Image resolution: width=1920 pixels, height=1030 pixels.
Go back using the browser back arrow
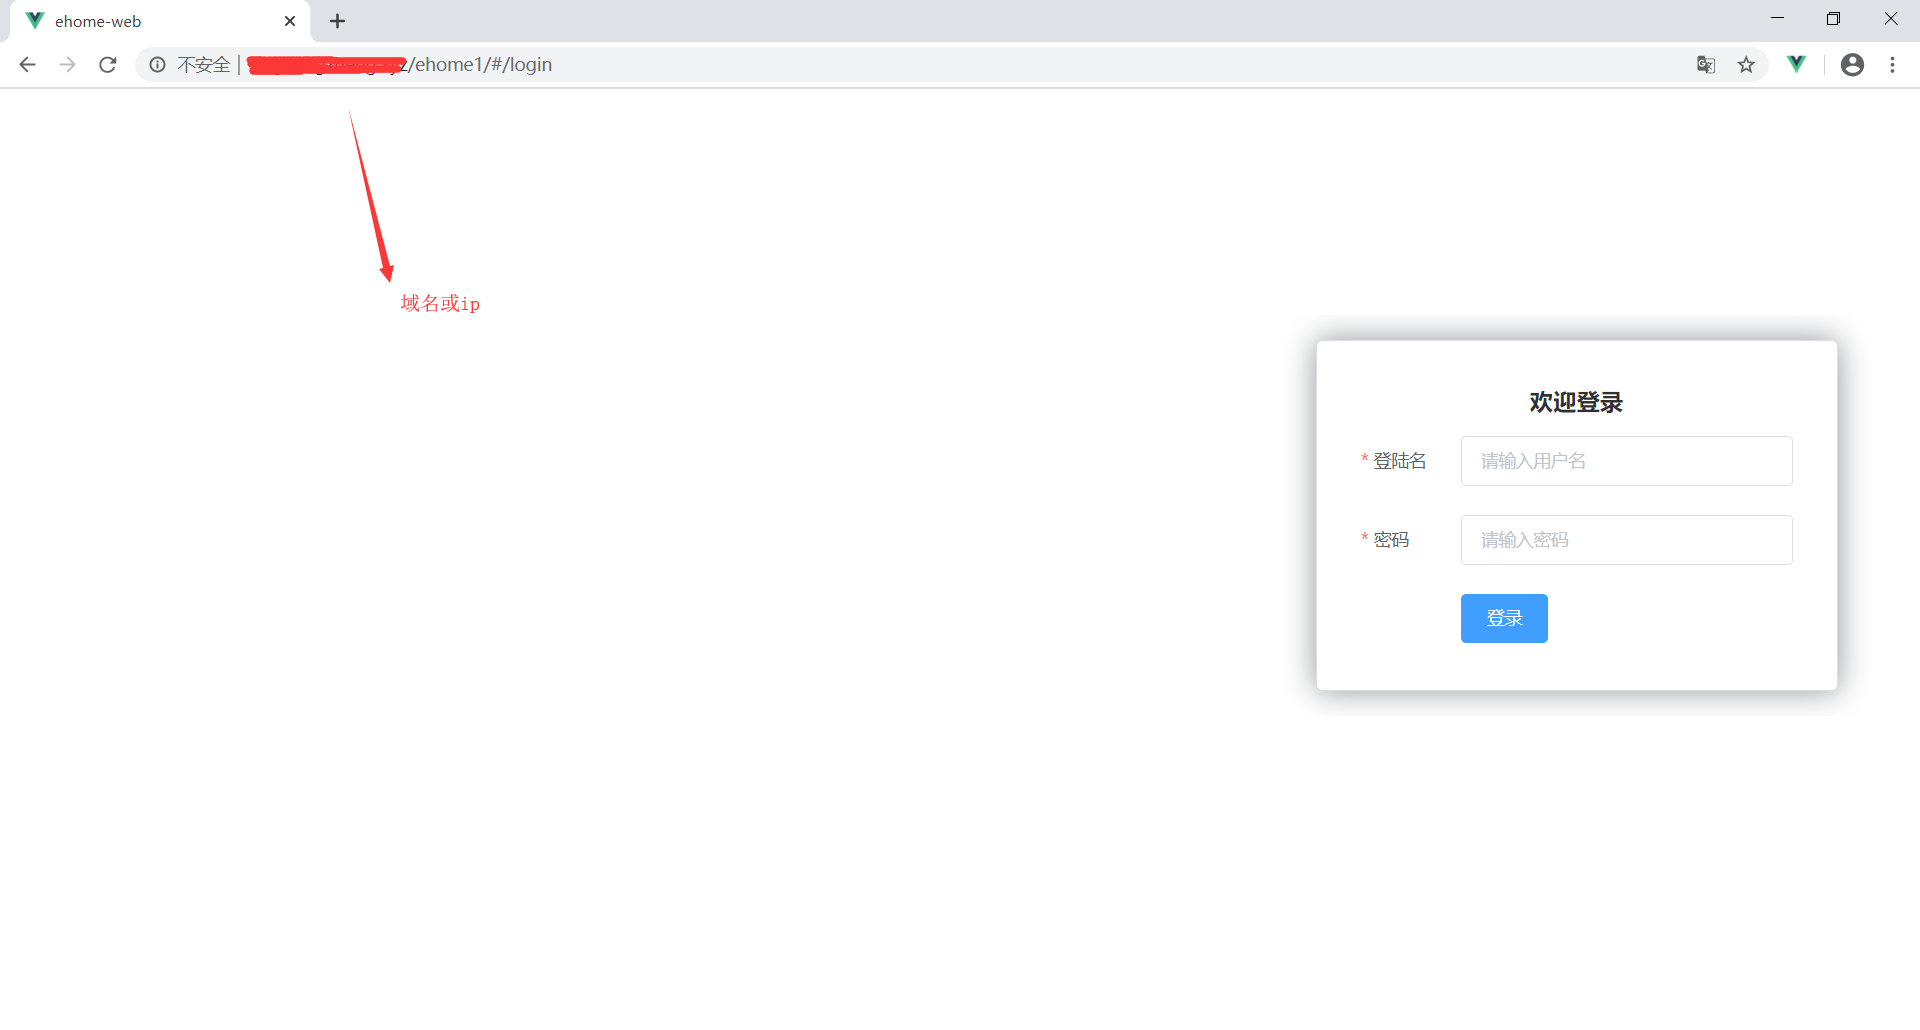(x=27, y=65)
